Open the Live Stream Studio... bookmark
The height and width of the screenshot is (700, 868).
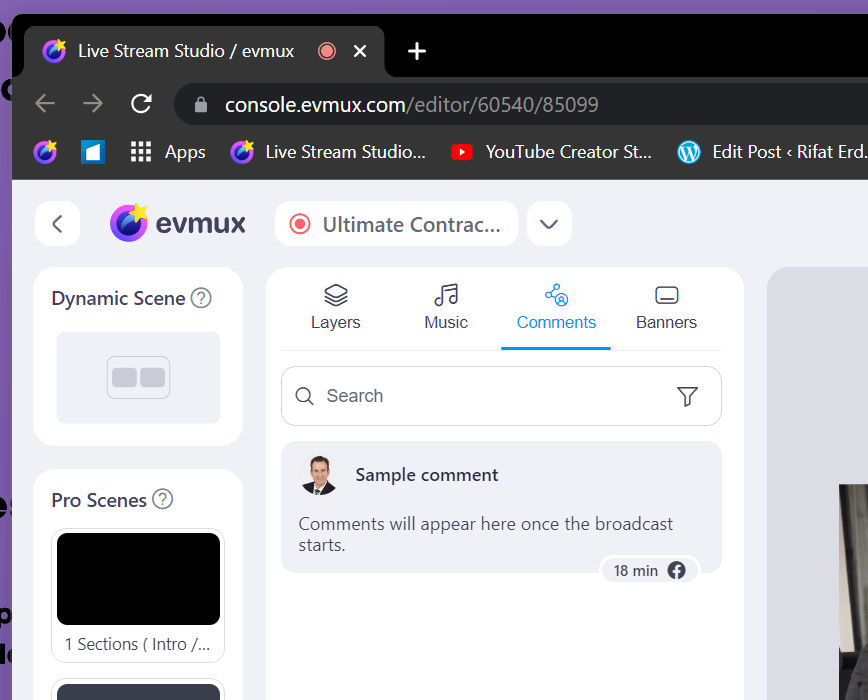tap(328, 152)
